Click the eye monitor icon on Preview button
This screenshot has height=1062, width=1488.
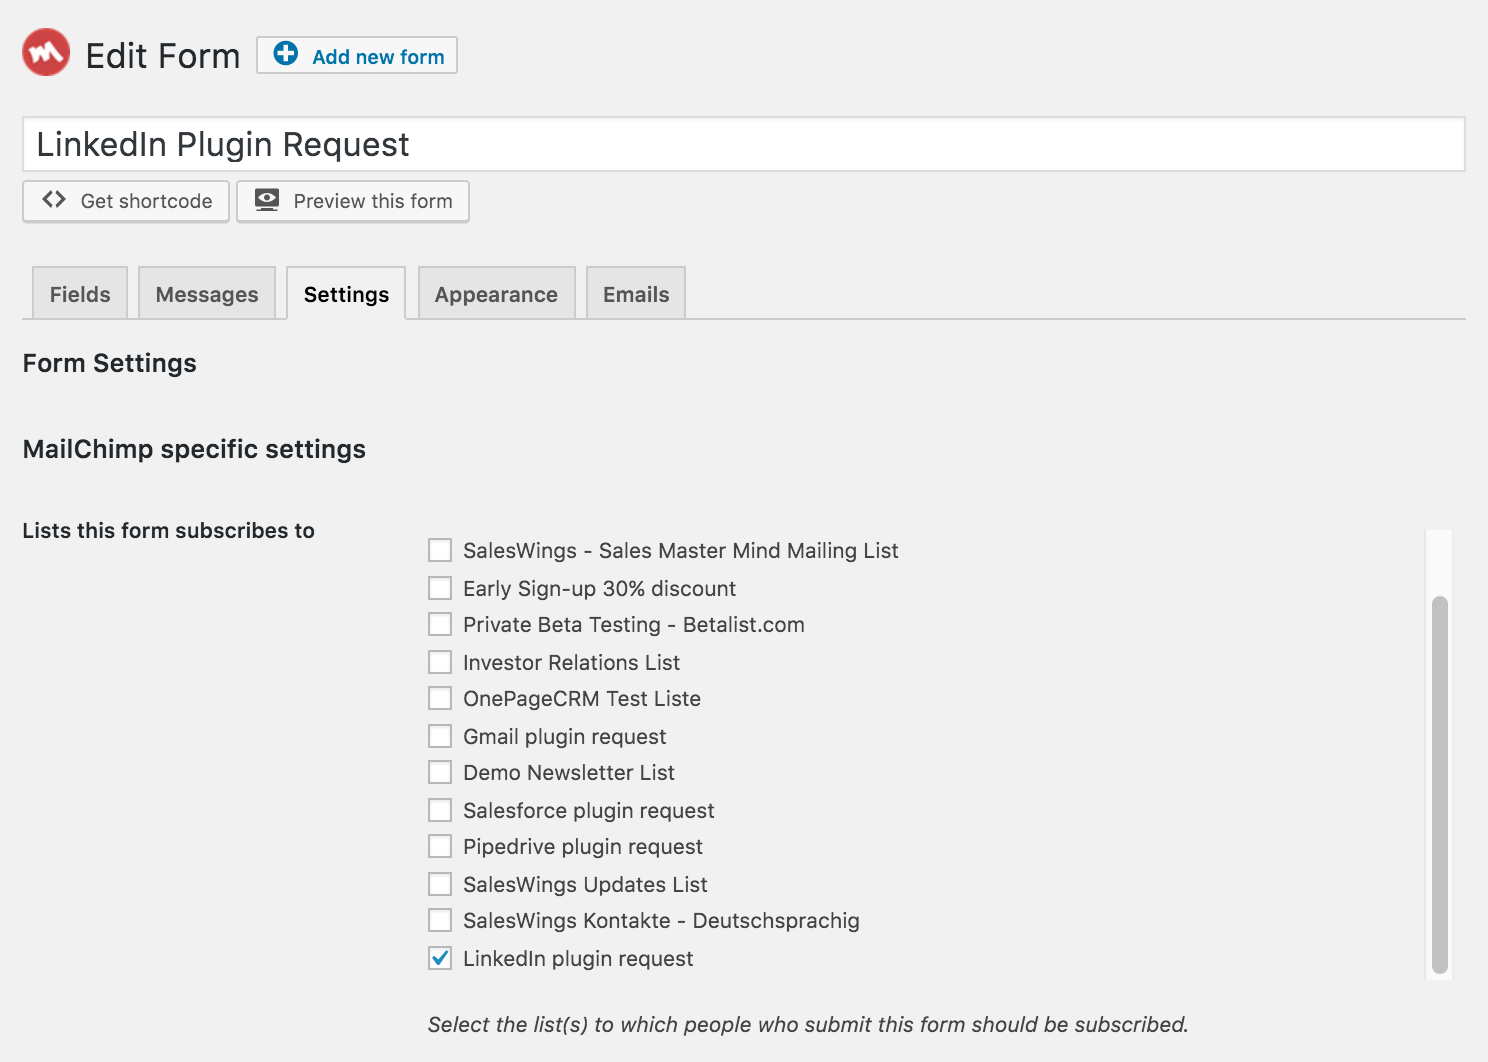(x=267, y=200)
